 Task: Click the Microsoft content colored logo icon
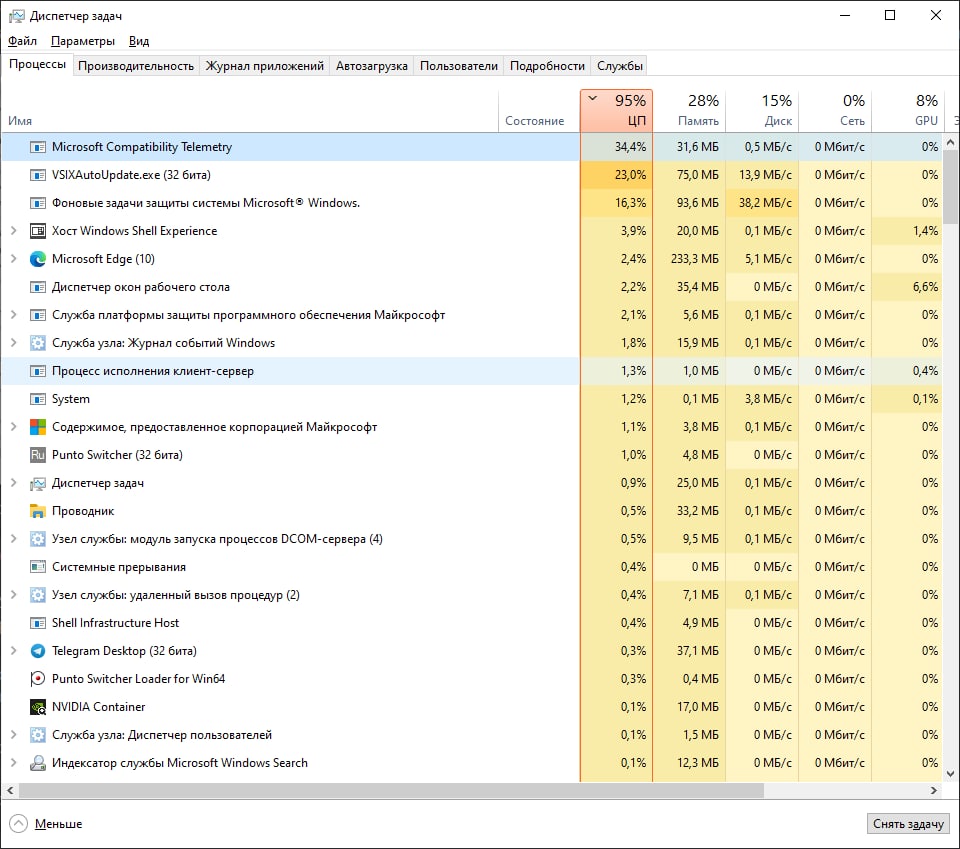tap(38, 427)
